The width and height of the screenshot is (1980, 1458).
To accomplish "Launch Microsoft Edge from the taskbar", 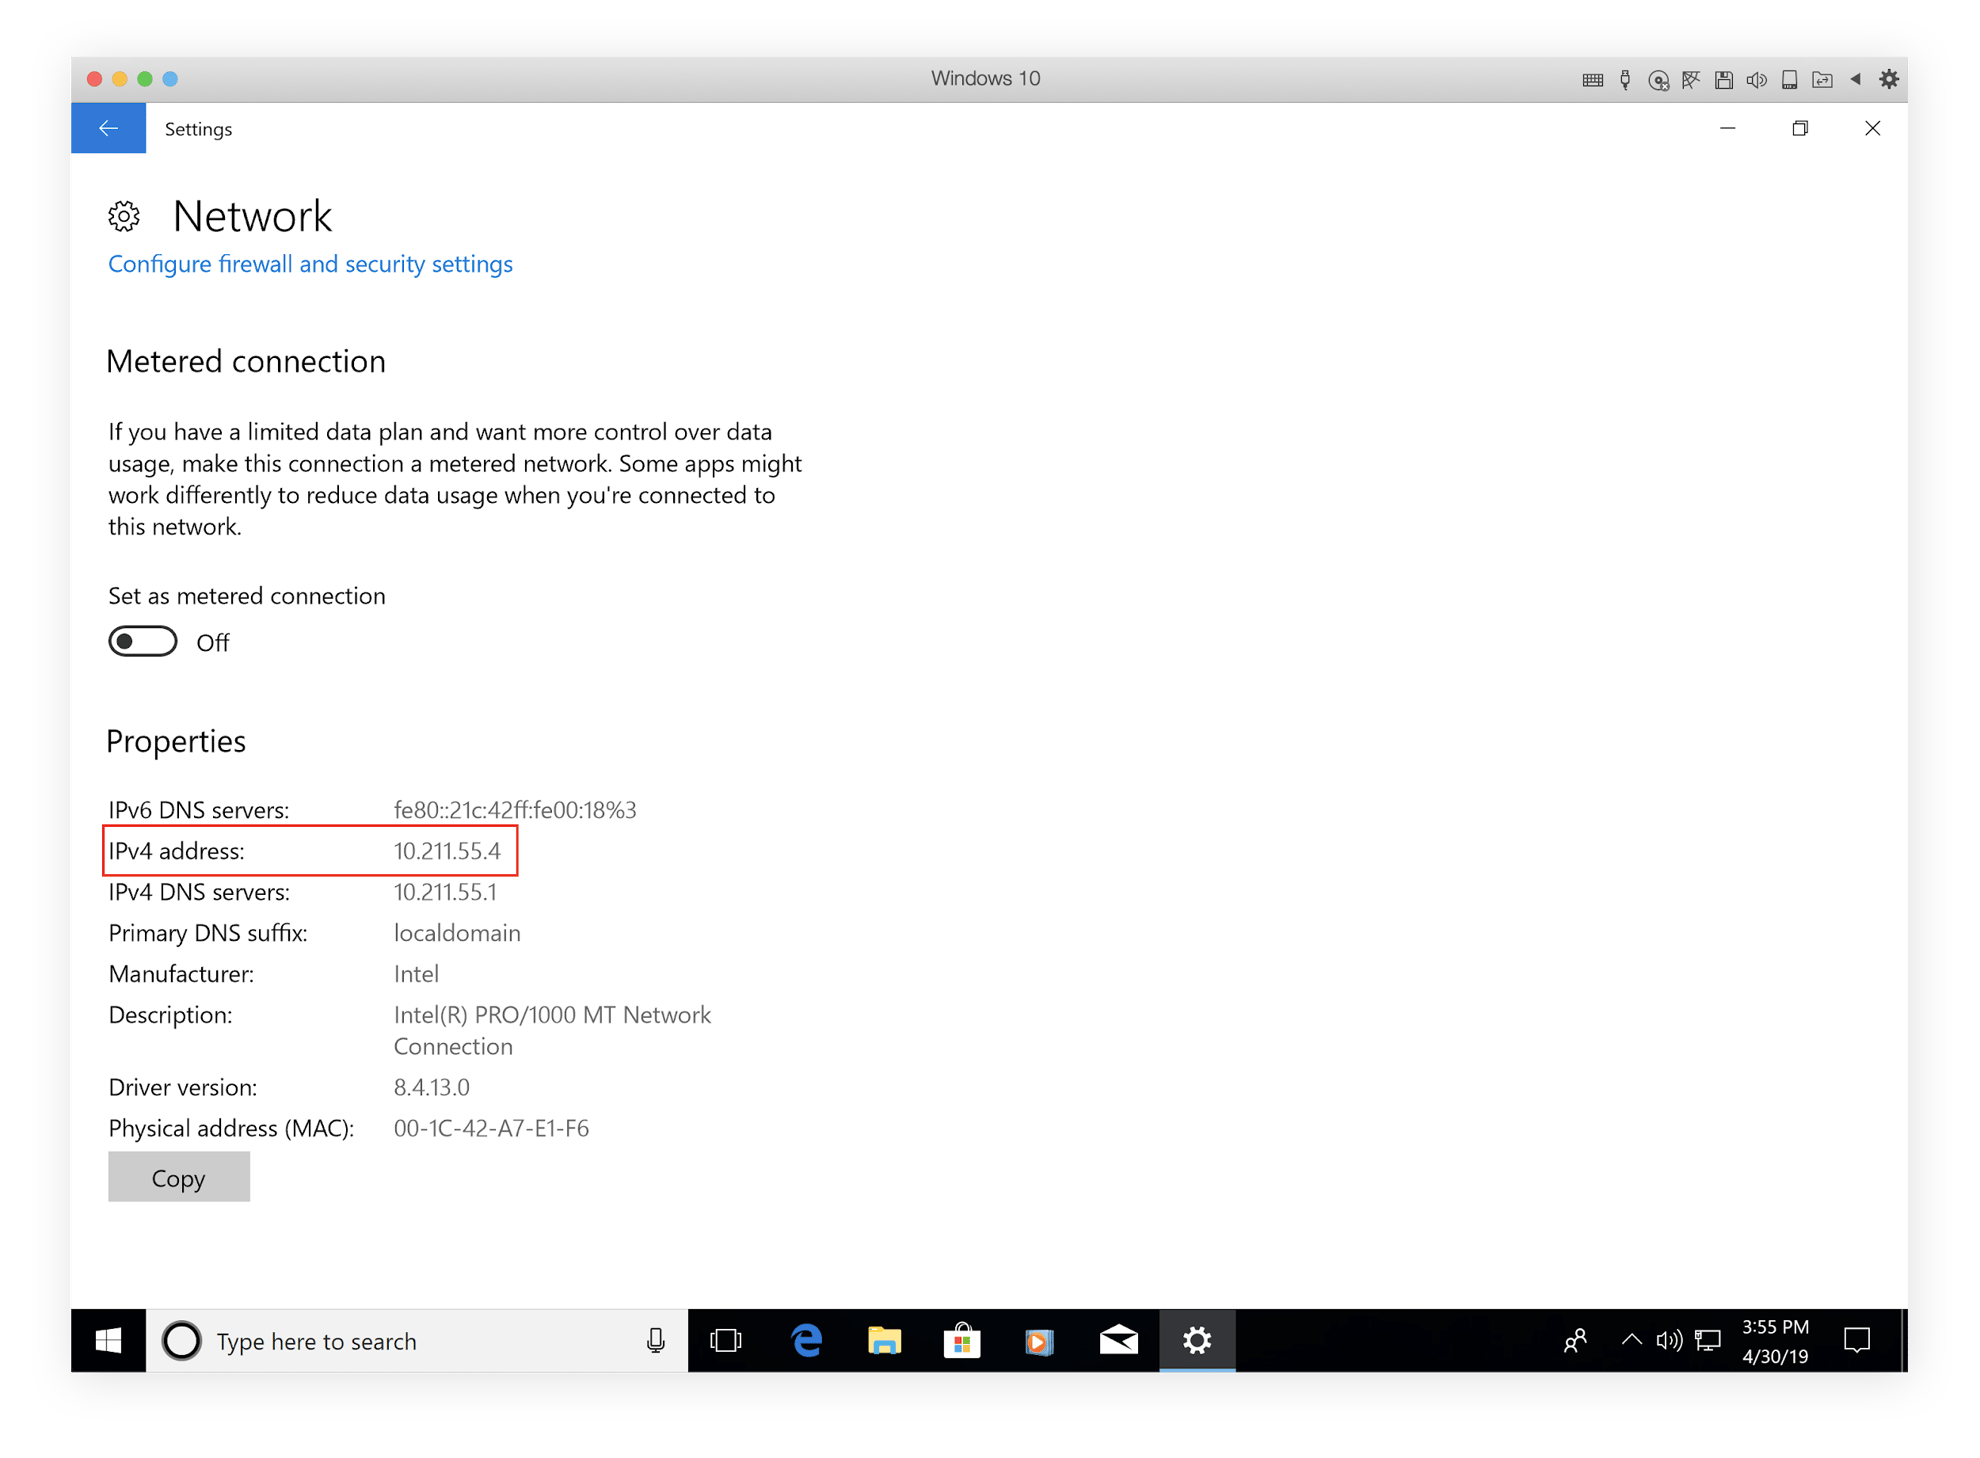I will (805, 1341).
